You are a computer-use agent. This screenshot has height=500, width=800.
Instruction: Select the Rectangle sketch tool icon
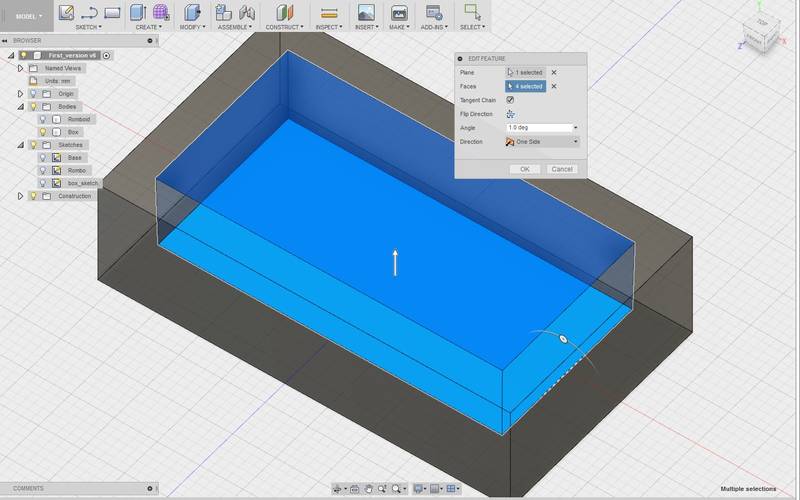click(x=112, y=12)
